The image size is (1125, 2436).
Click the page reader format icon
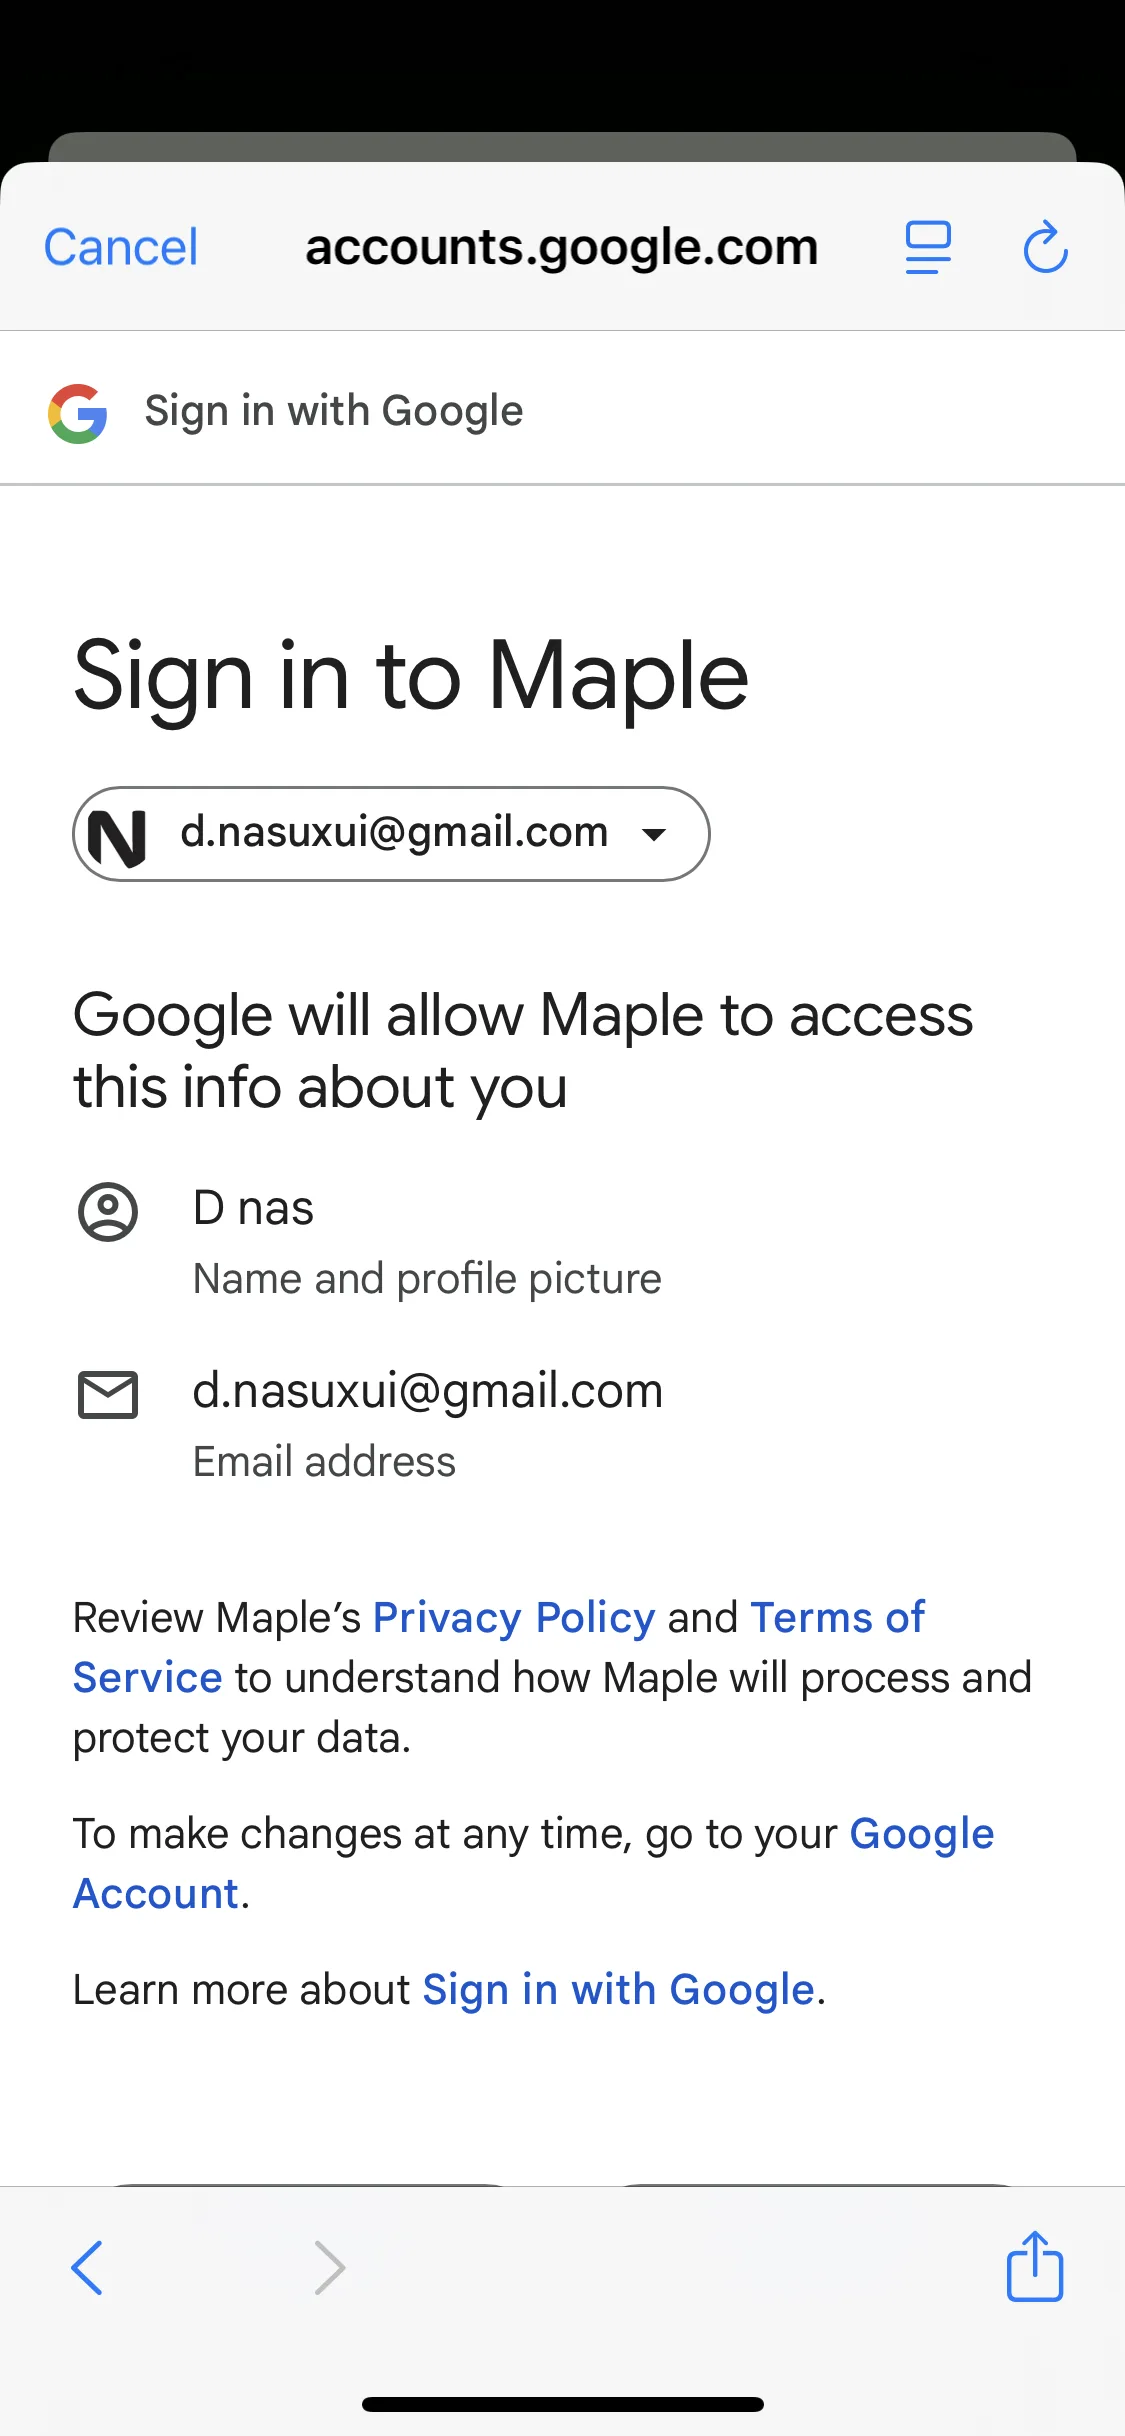[x=928, y=247]
